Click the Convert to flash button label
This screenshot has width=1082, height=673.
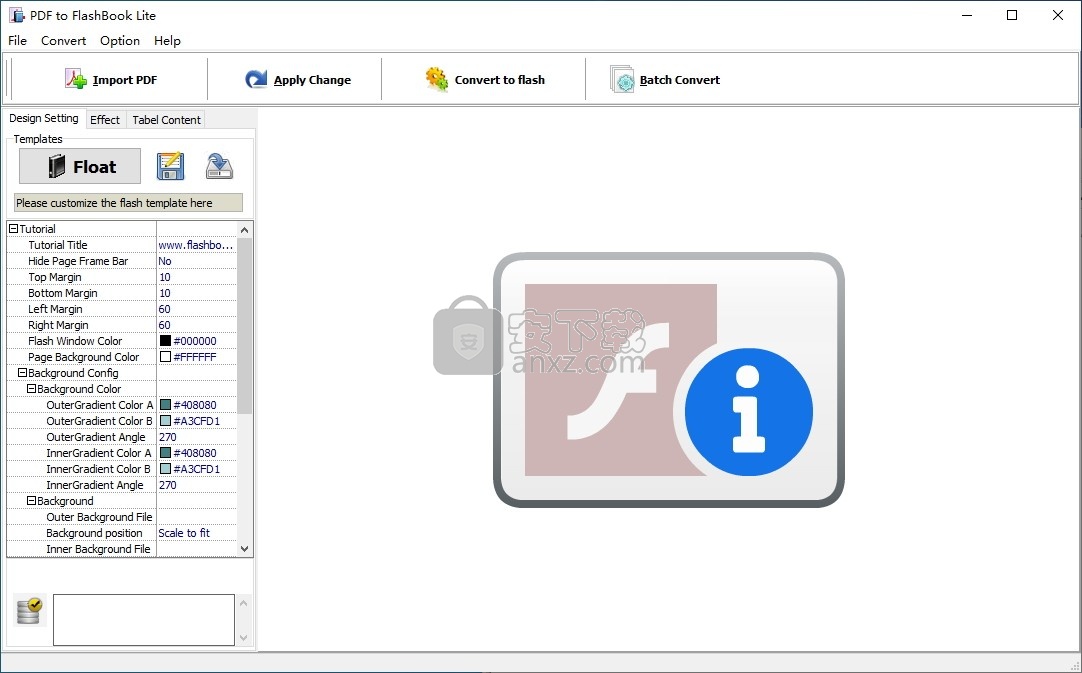pos(500,80)
